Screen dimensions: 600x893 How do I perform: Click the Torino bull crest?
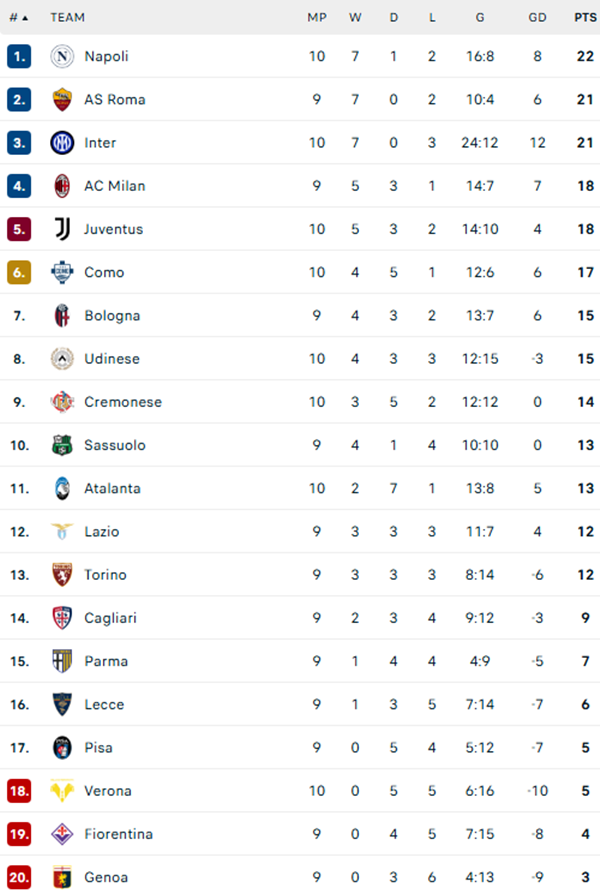[58, 574]
